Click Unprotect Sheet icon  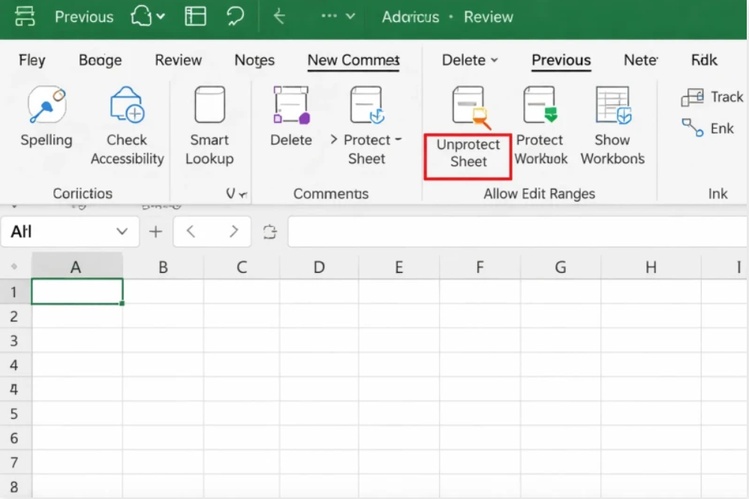click(471, 107)
